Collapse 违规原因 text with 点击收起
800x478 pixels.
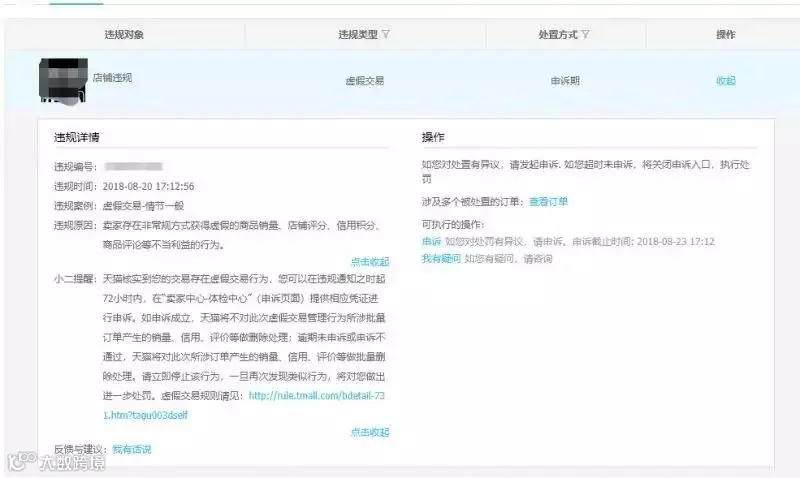point(370,262)
